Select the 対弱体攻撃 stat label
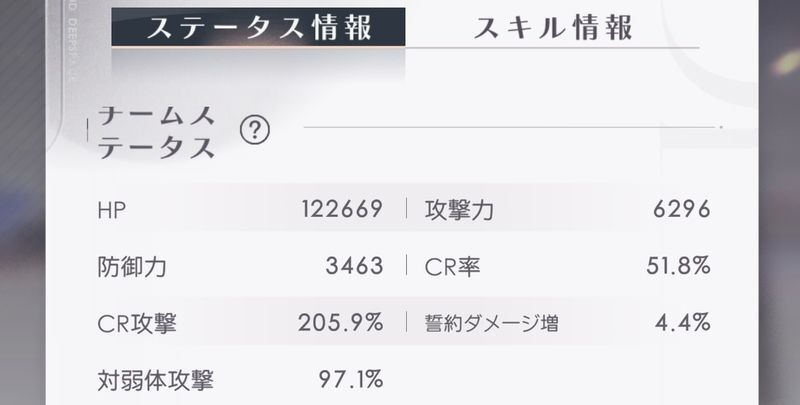This screenshot has width=800, height=405. 155,381
